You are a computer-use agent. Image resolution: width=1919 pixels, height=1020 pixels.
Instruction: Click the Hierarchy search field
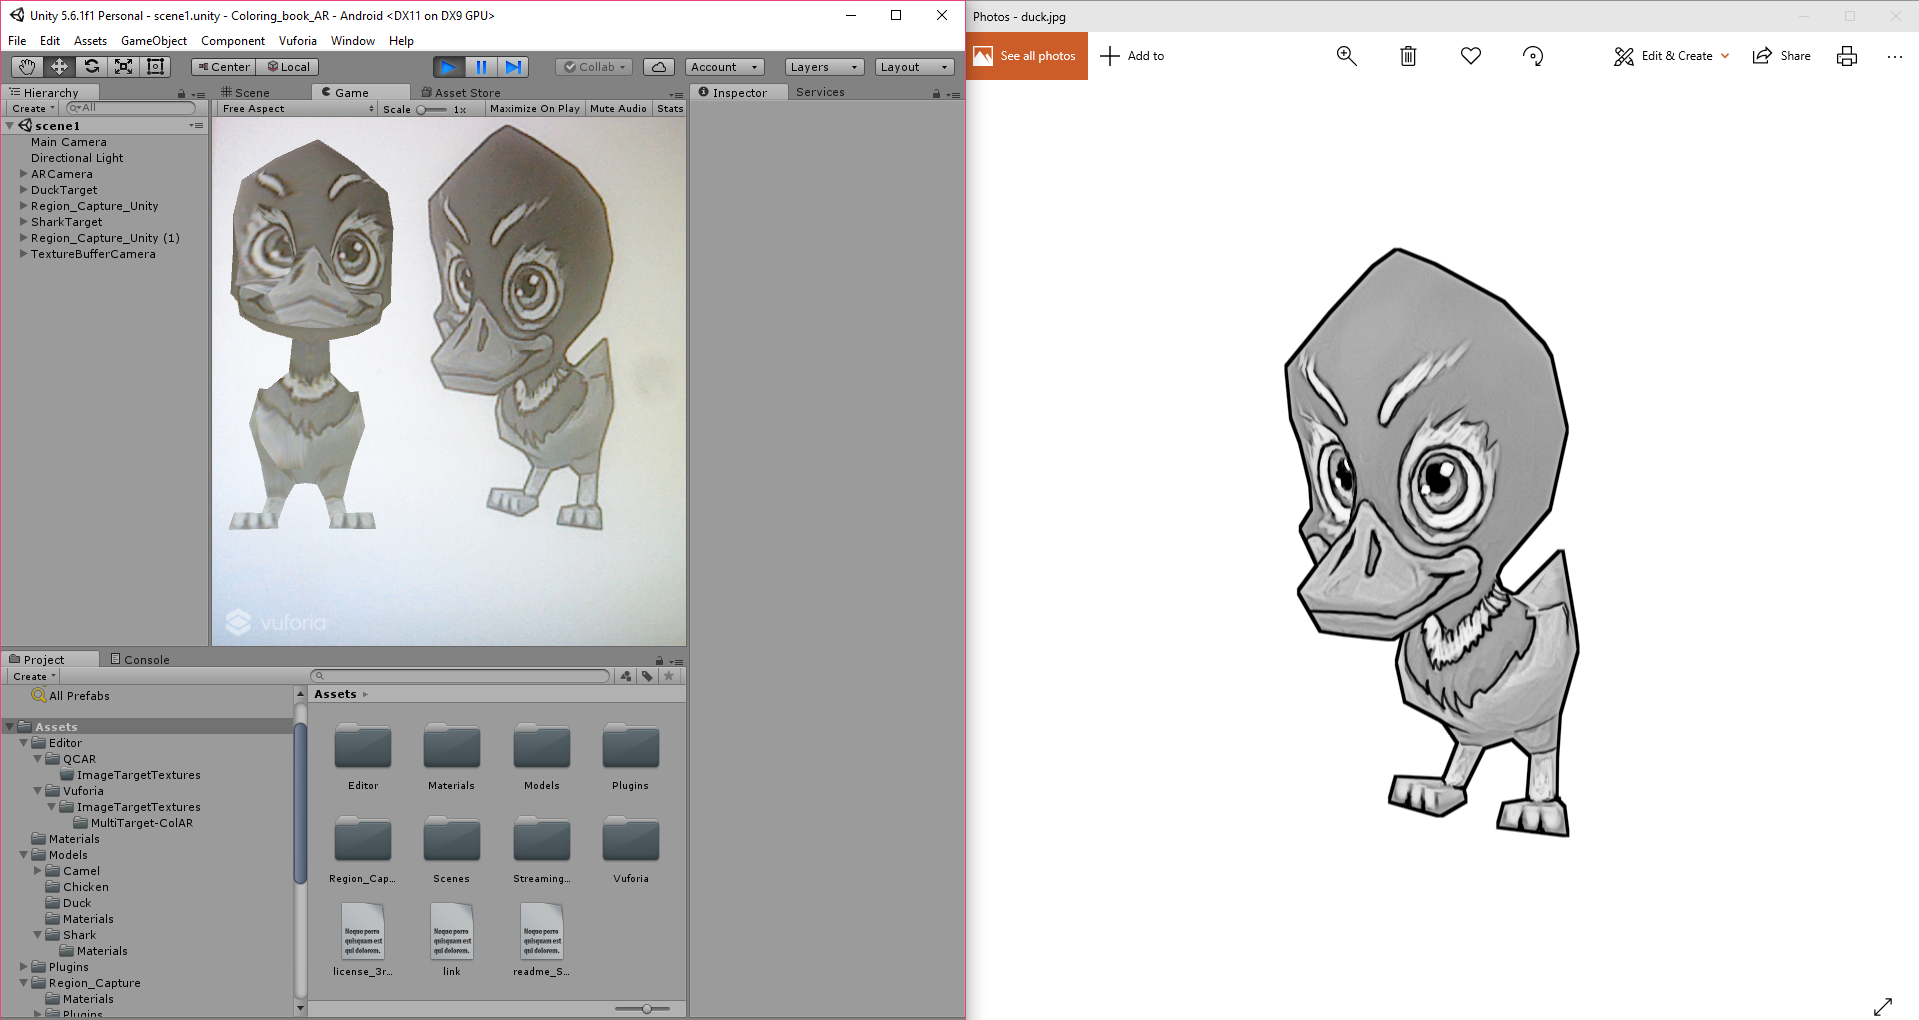(x=131, y=108)
